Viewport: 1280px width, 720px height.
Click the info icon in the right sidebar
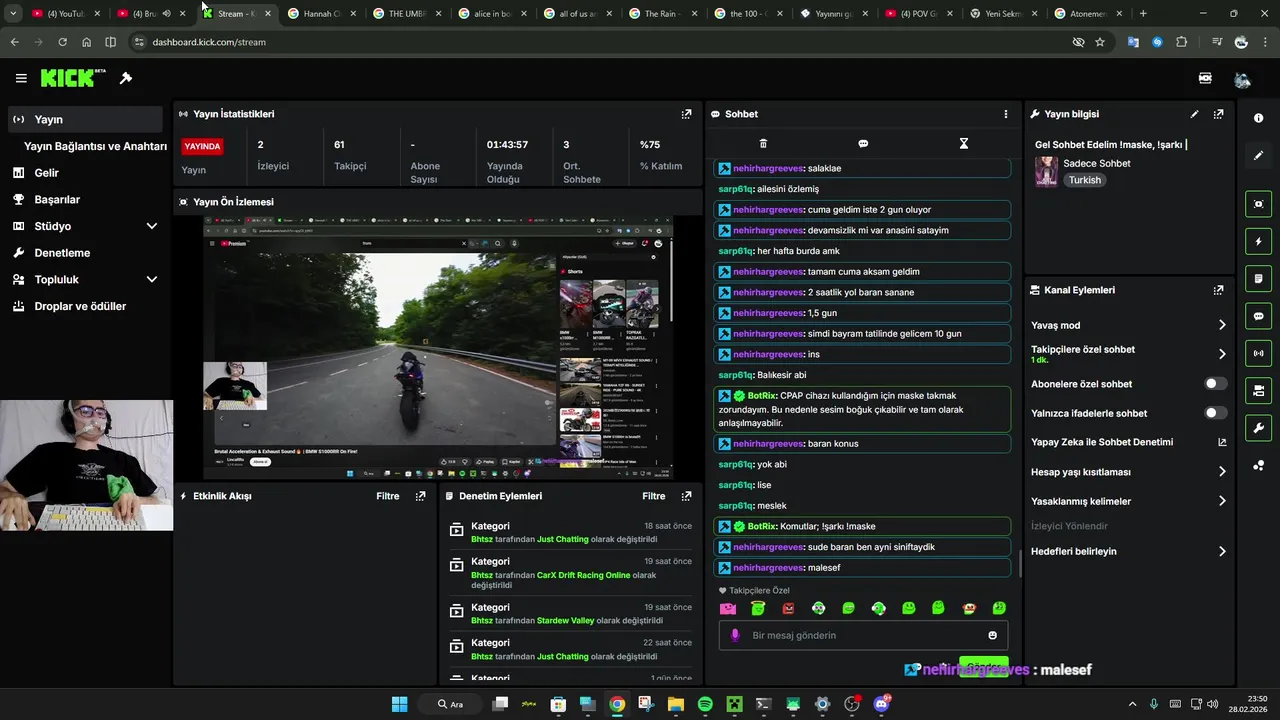[x=1258, y=118]
